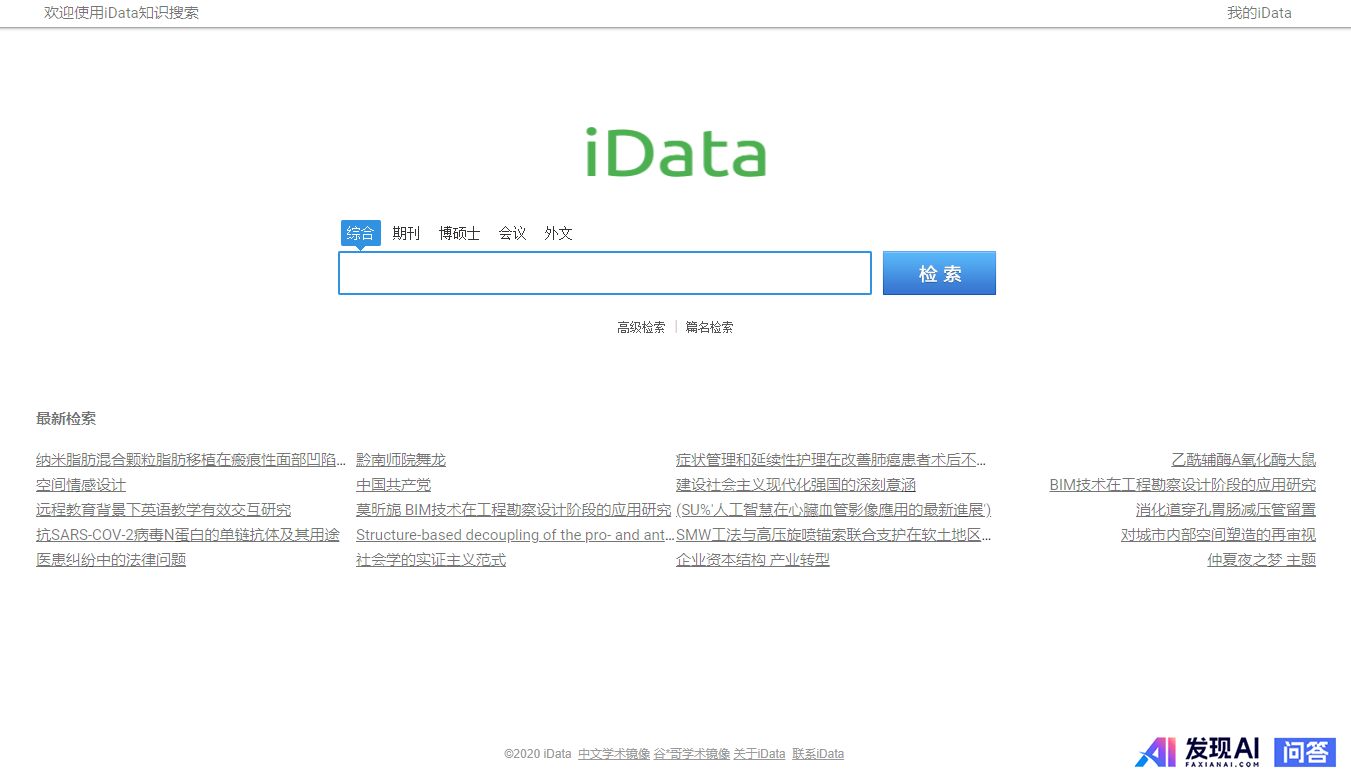Open recent search 企业资本结构 产业转型
Viewport: 1351px width, 777px height.
(753, 560)
